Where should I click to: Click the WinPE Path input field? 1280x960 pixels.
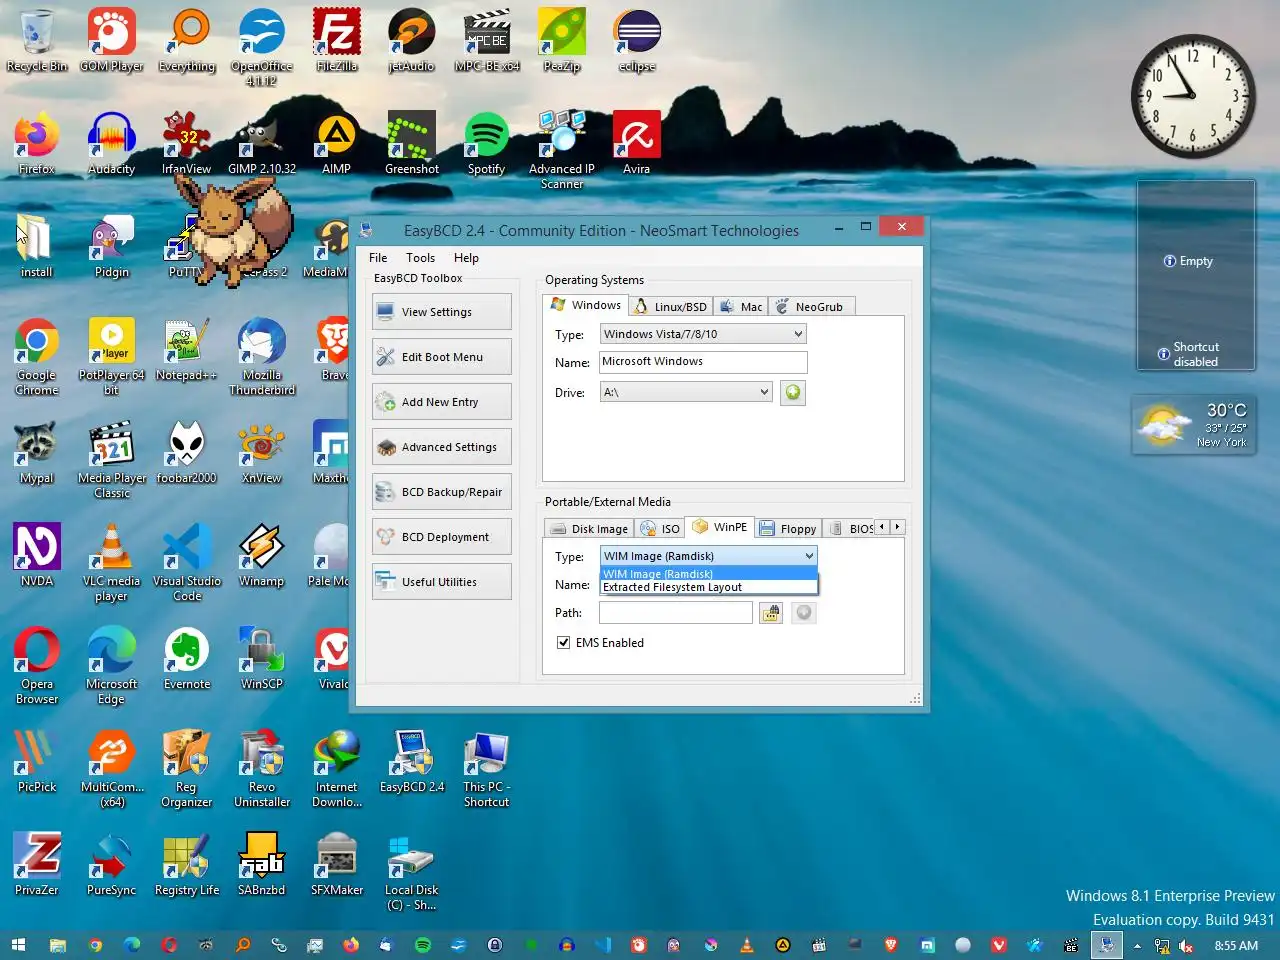click(675, 612)
